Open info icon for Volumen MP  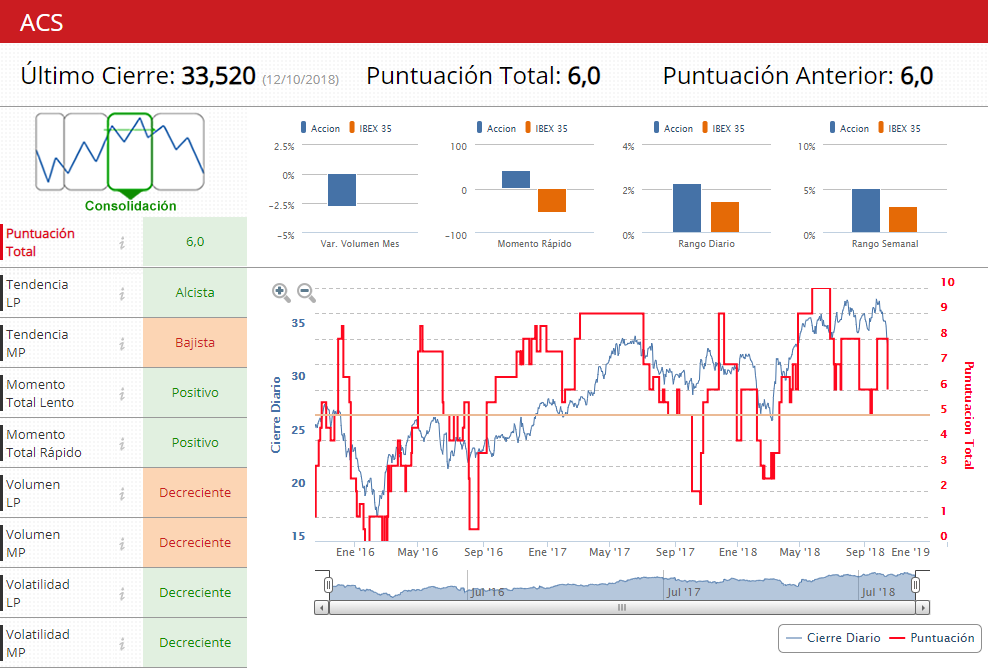[122, 543]
